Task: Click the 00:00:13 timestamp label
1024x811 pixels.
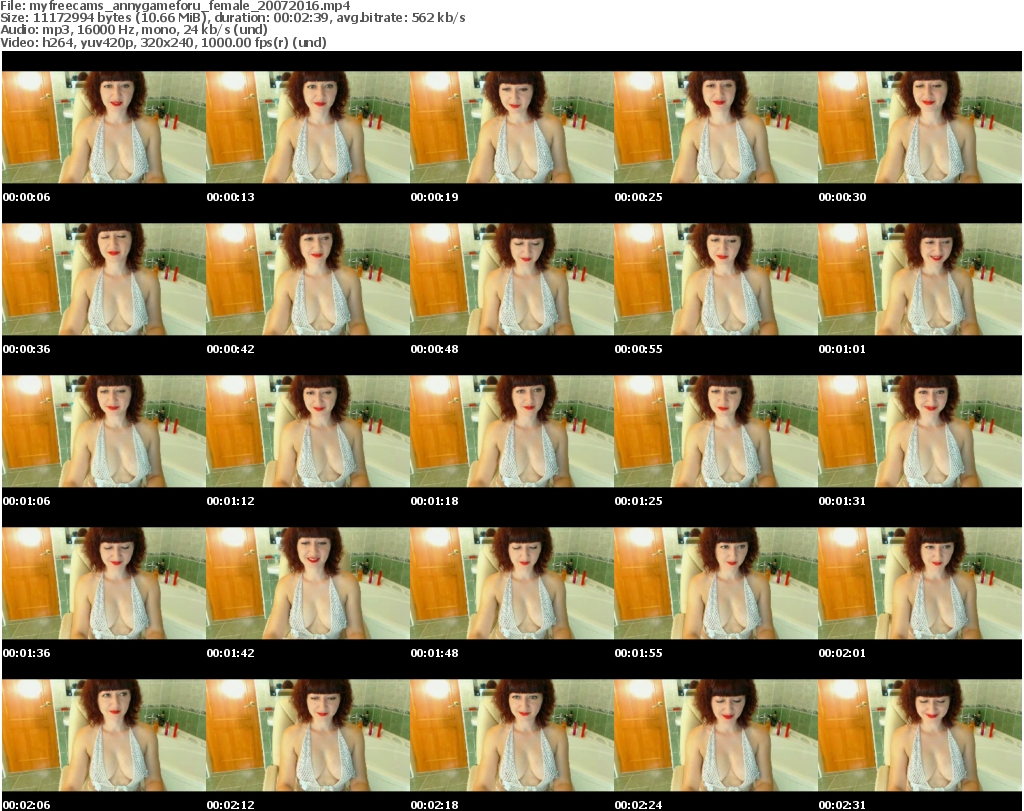Action: click(231, 197)
